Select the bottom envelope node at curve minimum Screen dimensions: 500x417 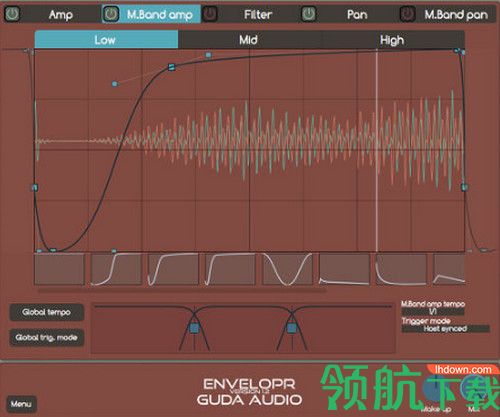click(53, 250)
